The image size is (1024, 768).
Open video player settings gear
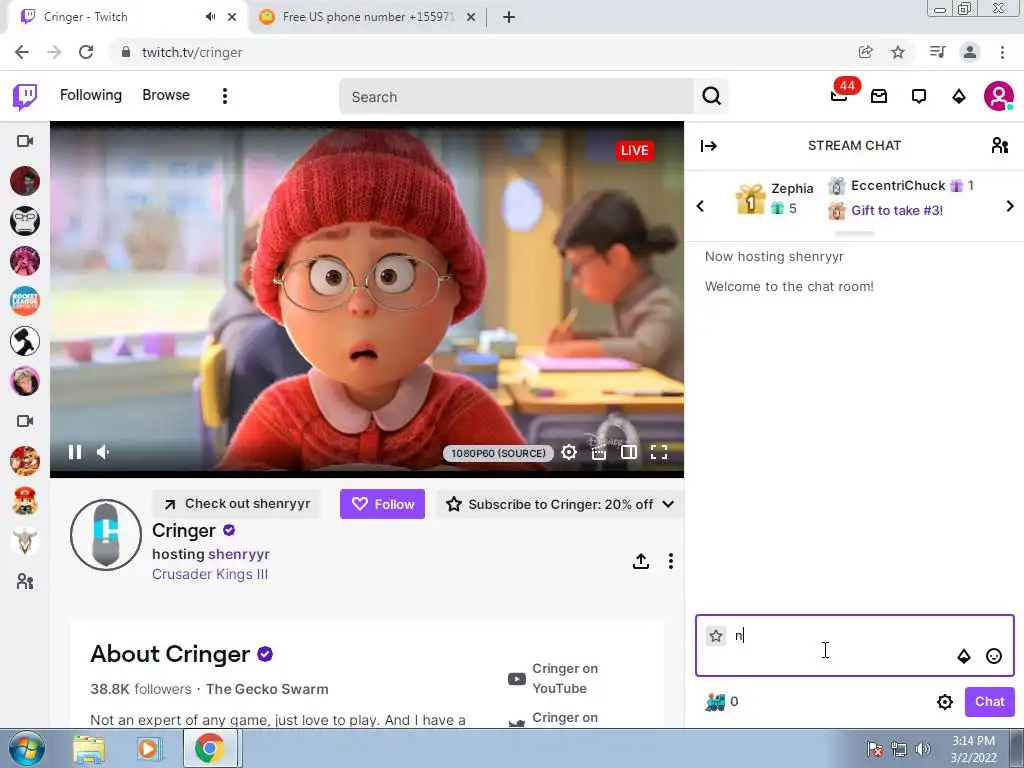click(569, 452)
